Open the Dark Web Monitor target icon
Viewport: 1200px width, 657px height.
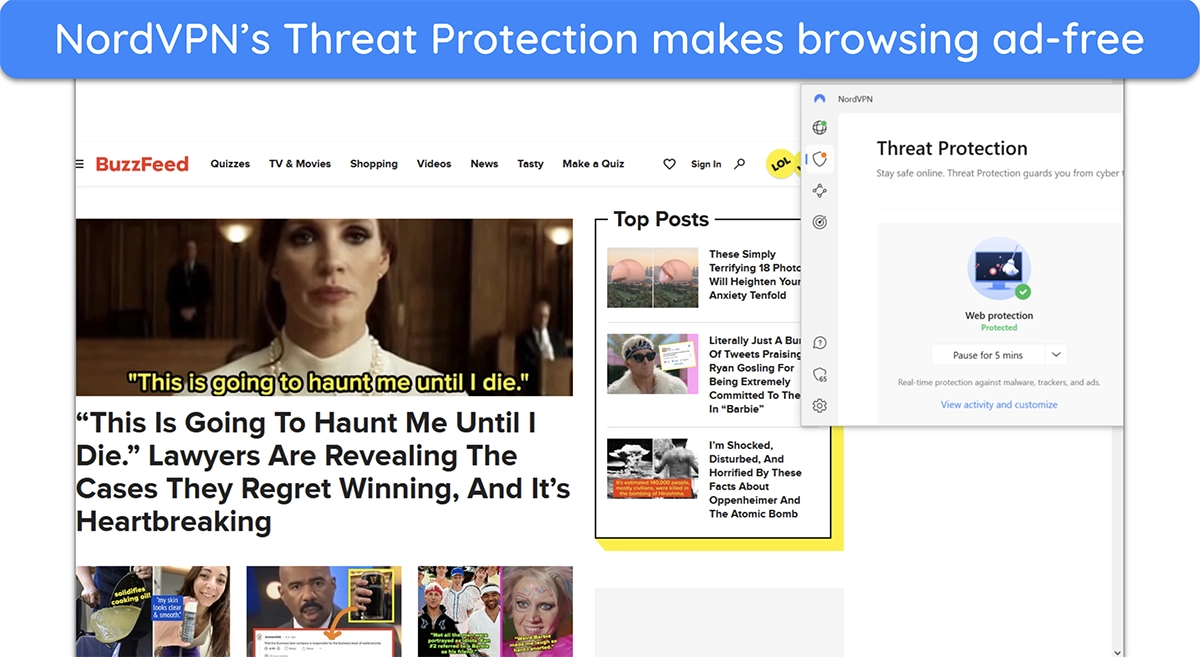coord(820,222)
